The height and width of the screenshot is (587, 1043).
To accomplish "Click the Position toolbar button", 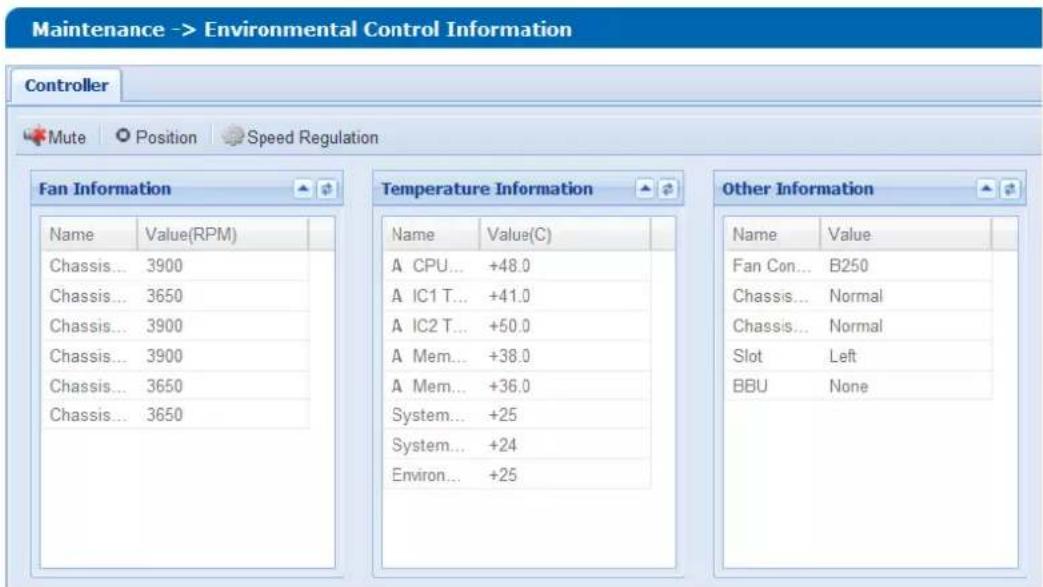I will tap(156, 137).
